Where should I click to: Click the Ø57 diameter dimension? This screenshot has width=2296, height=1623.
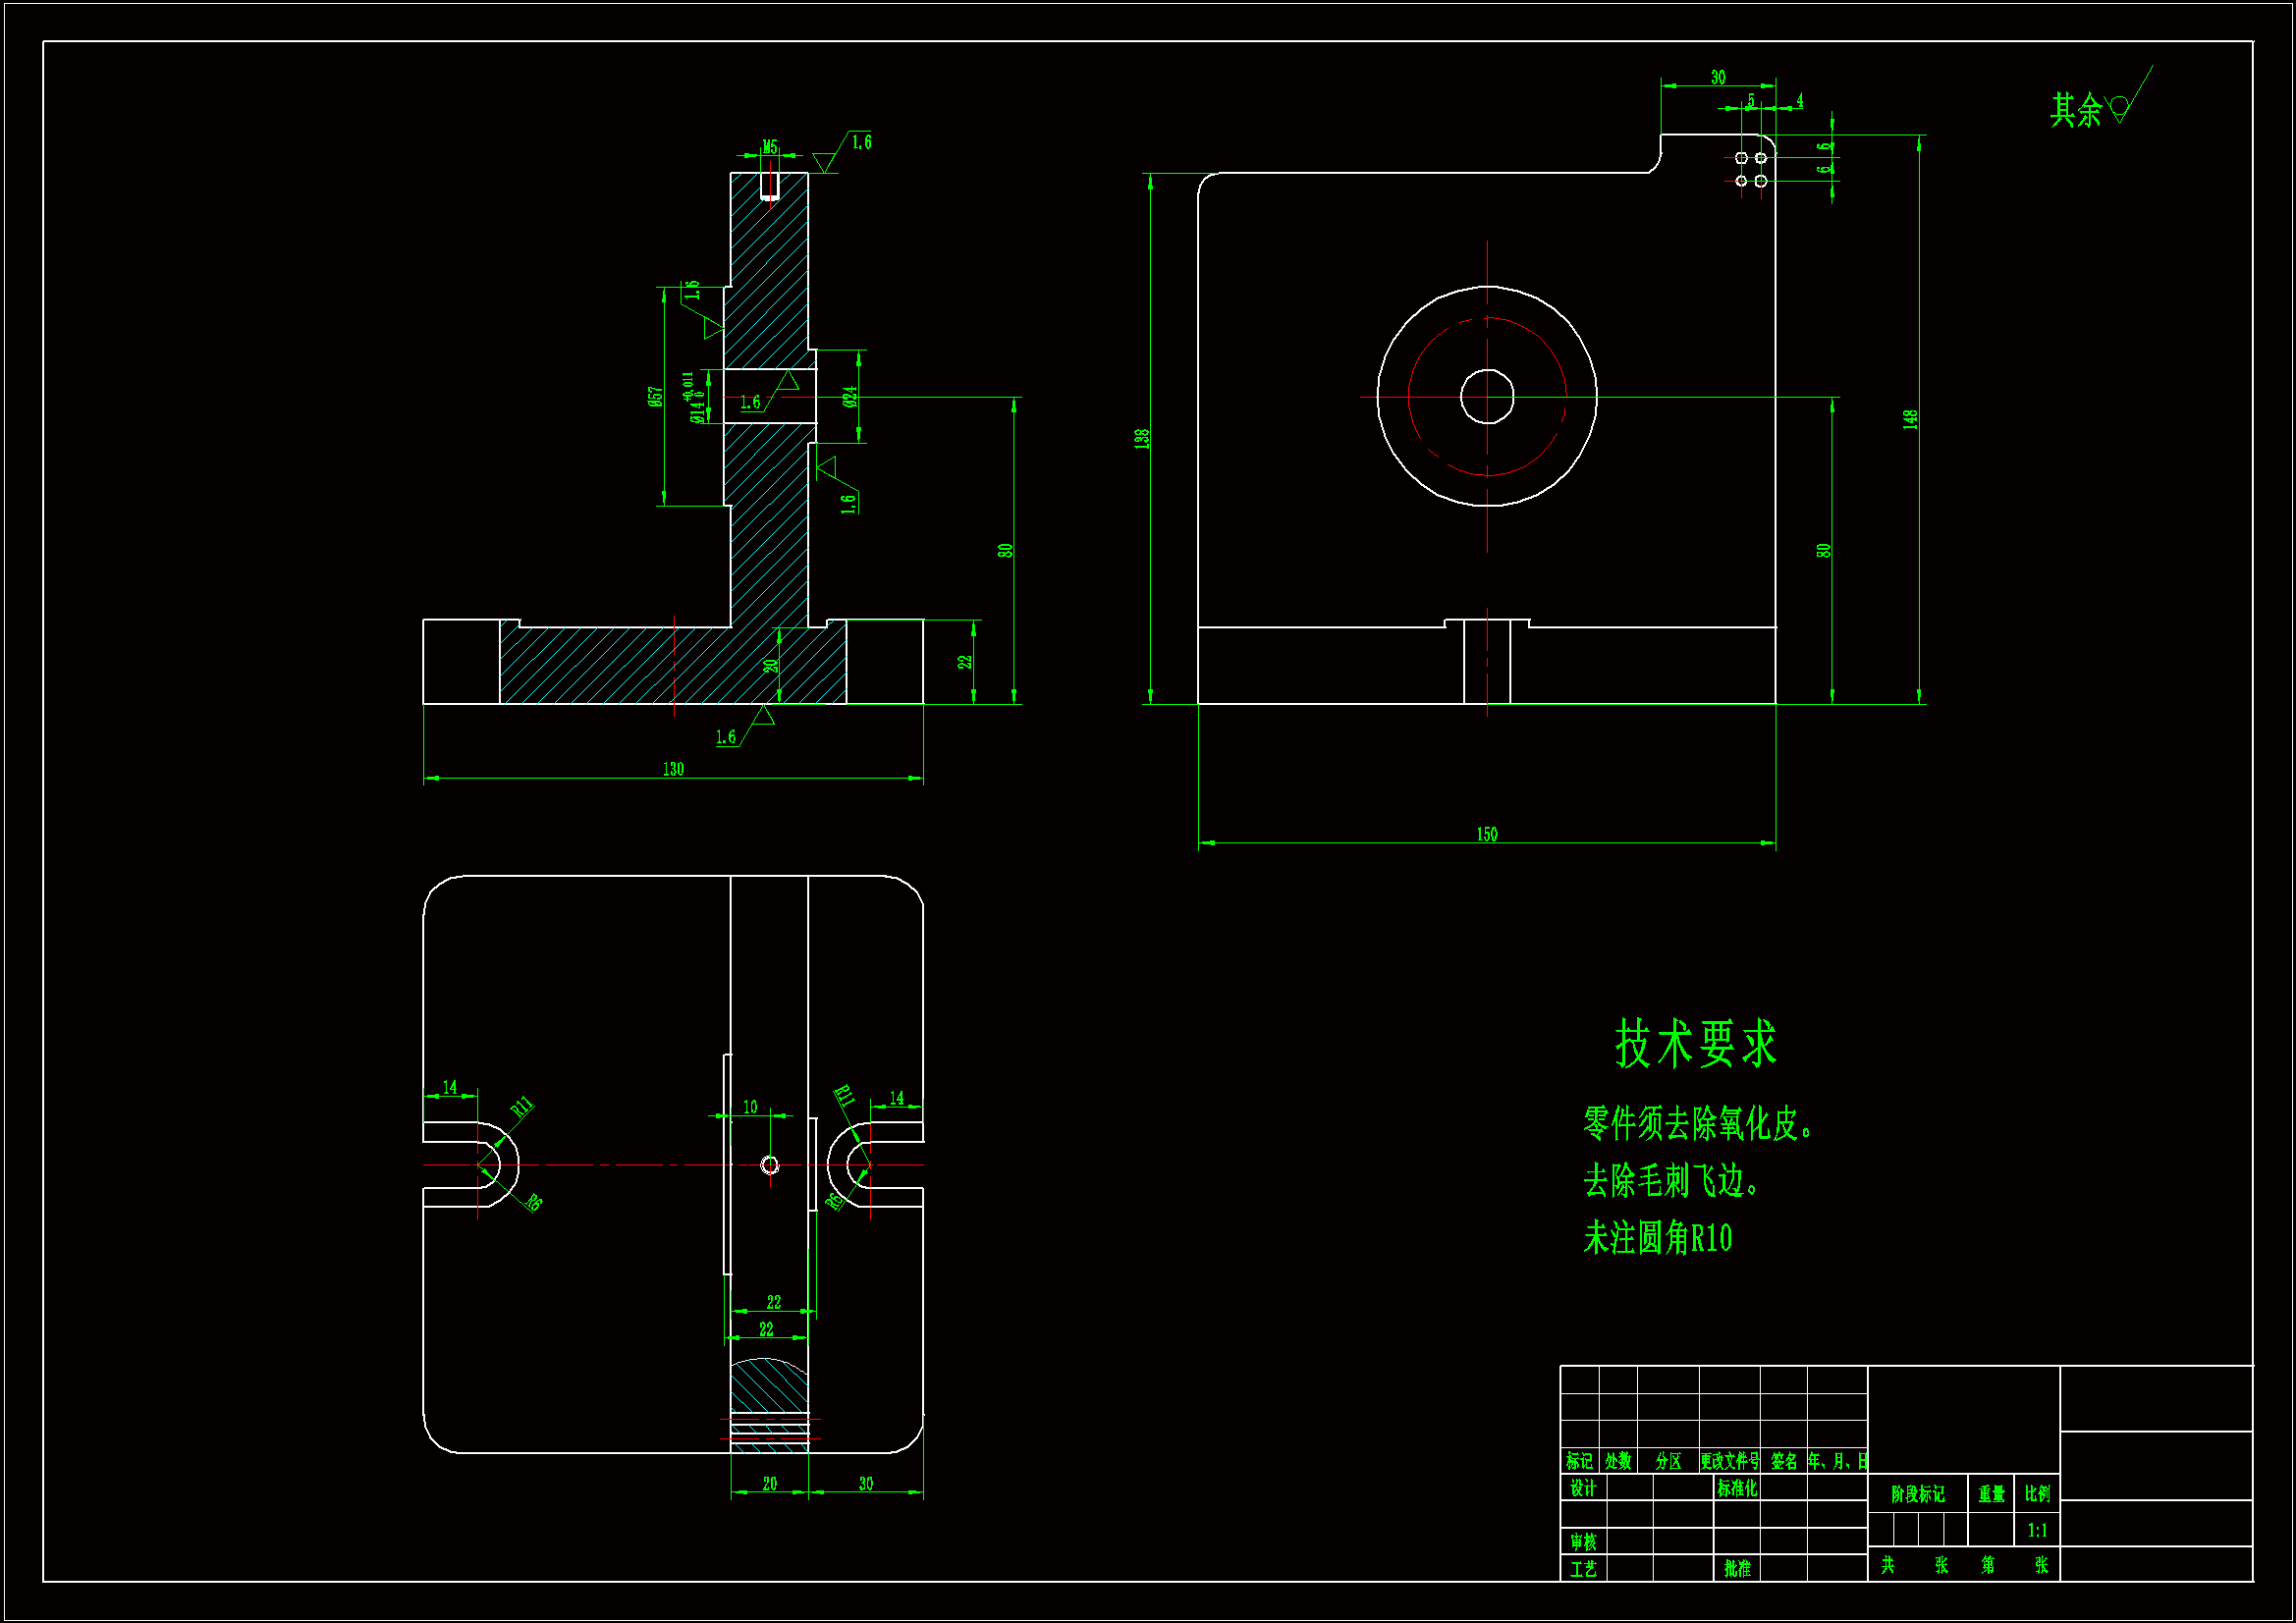(655, 396)
